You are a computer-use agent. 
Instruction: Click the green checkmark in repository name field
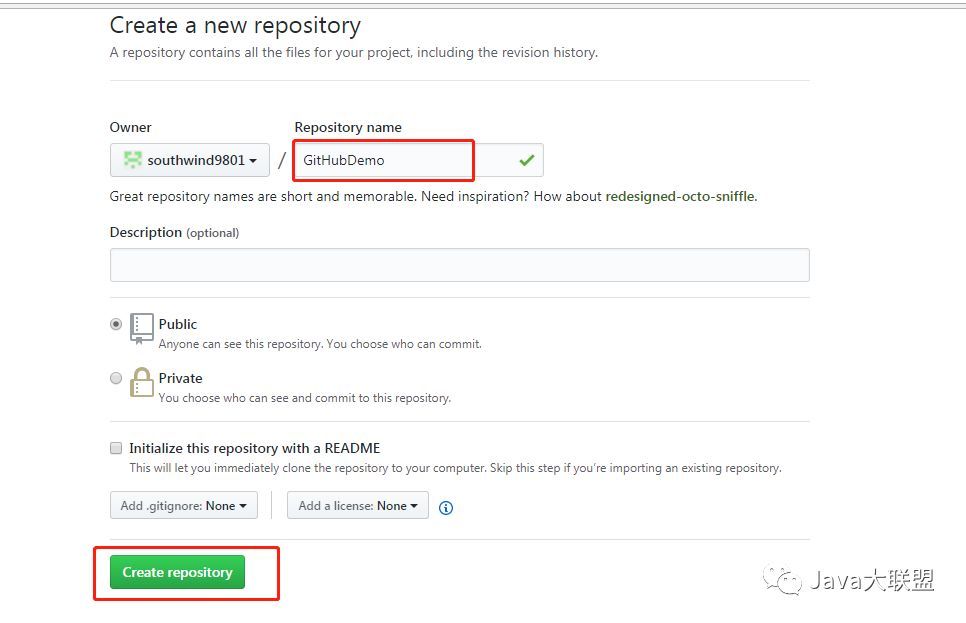coord(527,160)
